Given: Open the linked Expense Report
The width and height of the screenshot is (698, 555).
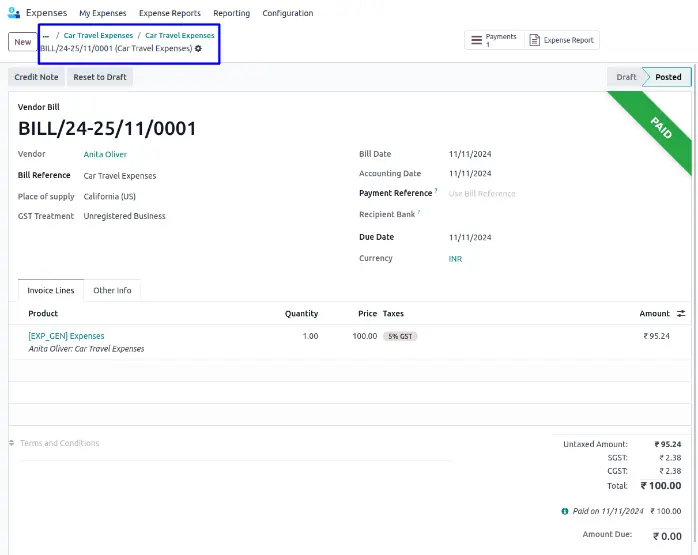Looking at the screenshot, I should 561,40.
